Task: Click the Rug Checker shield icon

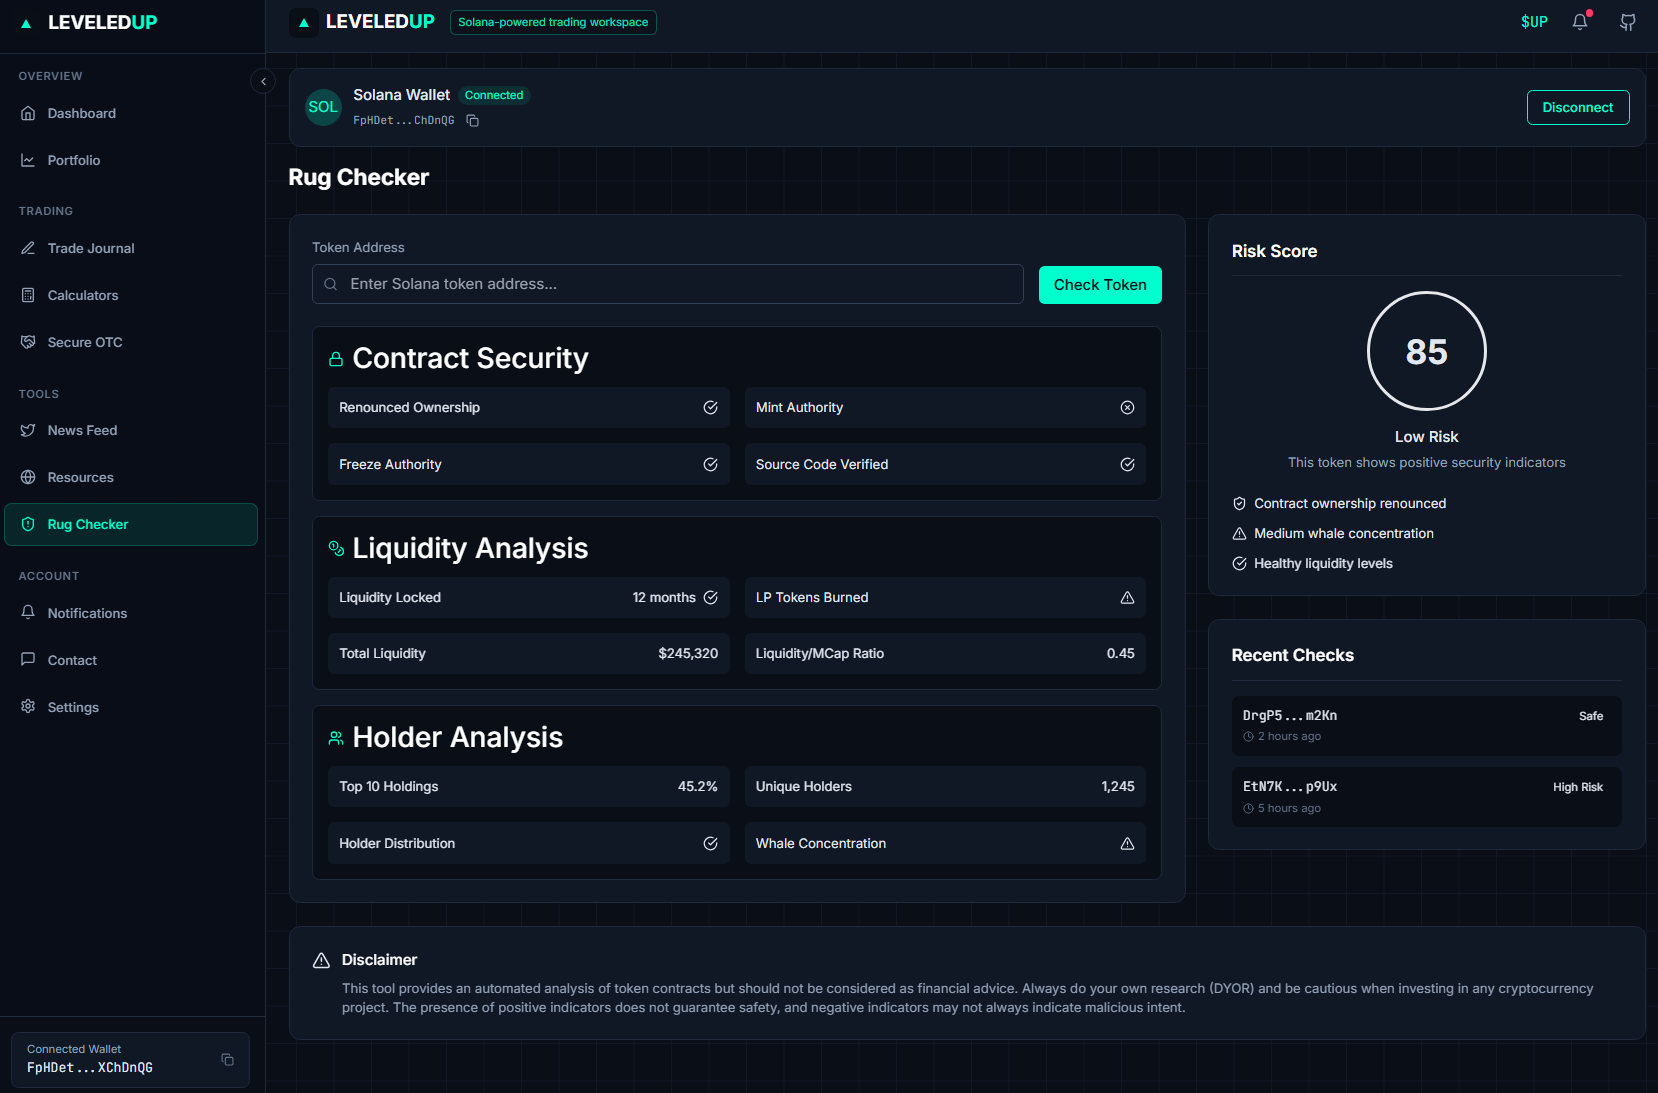Action: point(29,524)
